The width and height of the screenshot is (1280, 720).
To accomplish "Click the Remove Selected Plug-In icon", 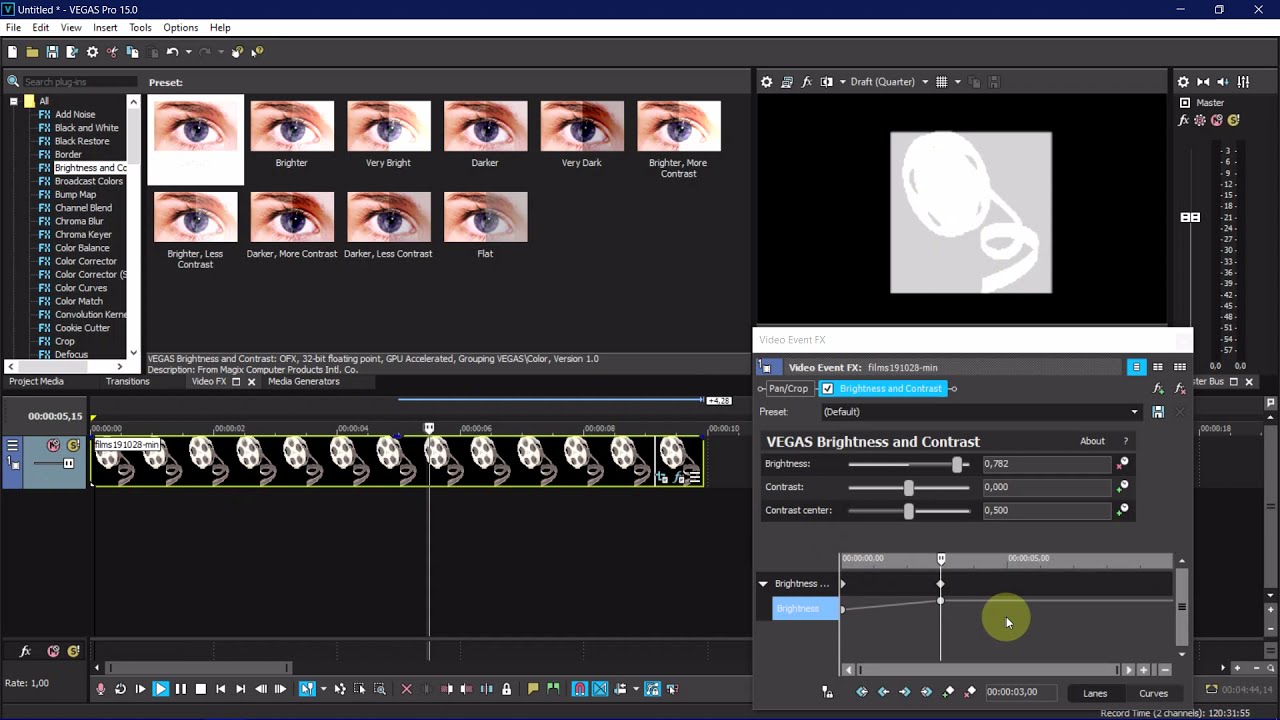I will pos(1180,389).
